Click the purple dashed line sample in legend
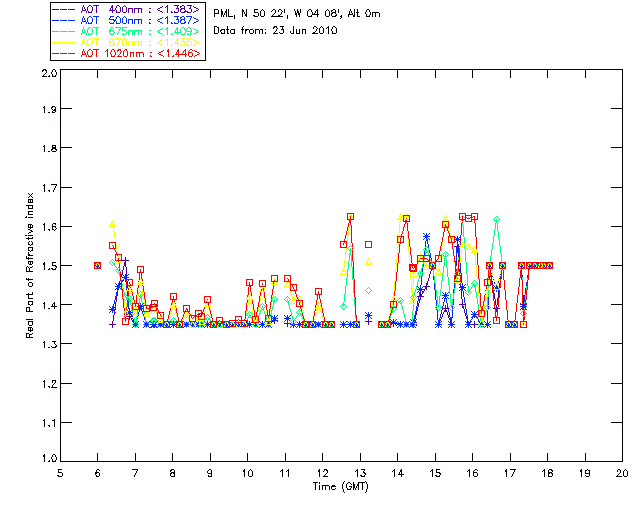 [x=64, y=9]
